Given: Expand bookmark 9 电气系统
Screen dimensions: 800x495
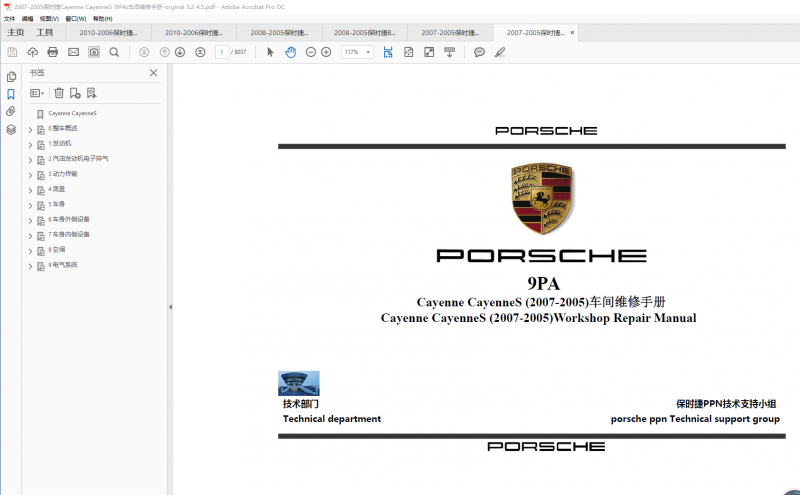Looking at the screenshot, I should click(30, 266).
